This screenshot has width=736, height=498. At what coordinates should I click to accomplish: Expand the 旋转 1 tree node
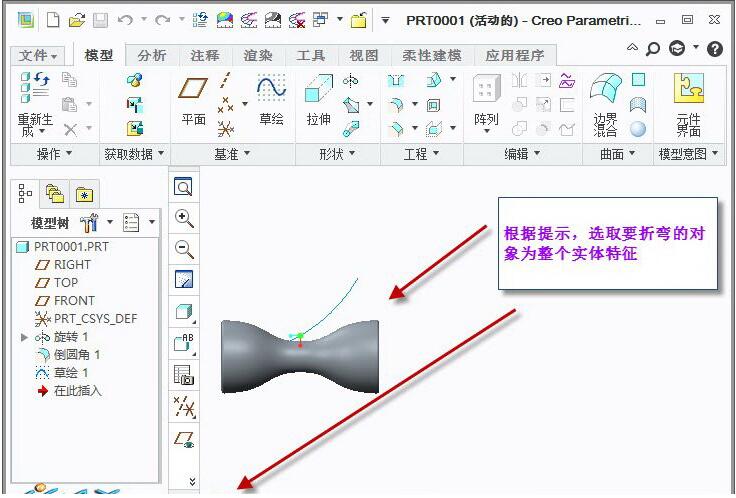24,337
